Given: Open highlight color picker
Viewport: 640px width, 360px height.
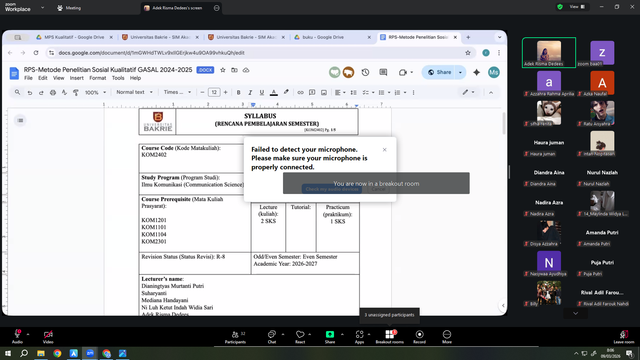Looking at the screenshot, I should (x=286, y=93).
